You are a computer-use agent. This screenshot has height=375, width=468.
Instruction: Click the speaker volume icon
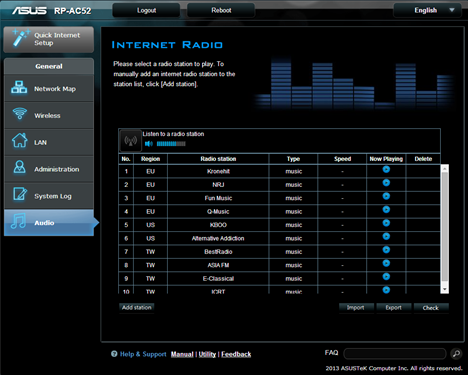149,144
